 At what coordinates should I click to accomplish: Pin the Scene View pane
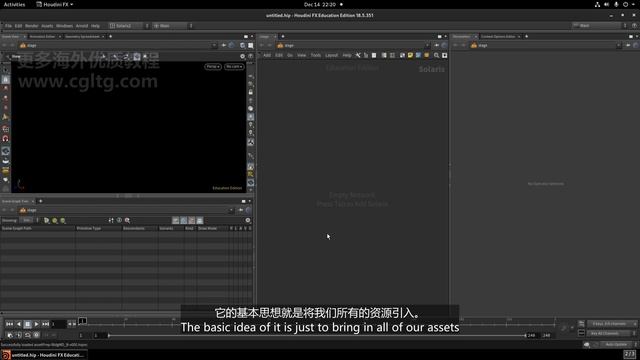click(x=224, y=45)
